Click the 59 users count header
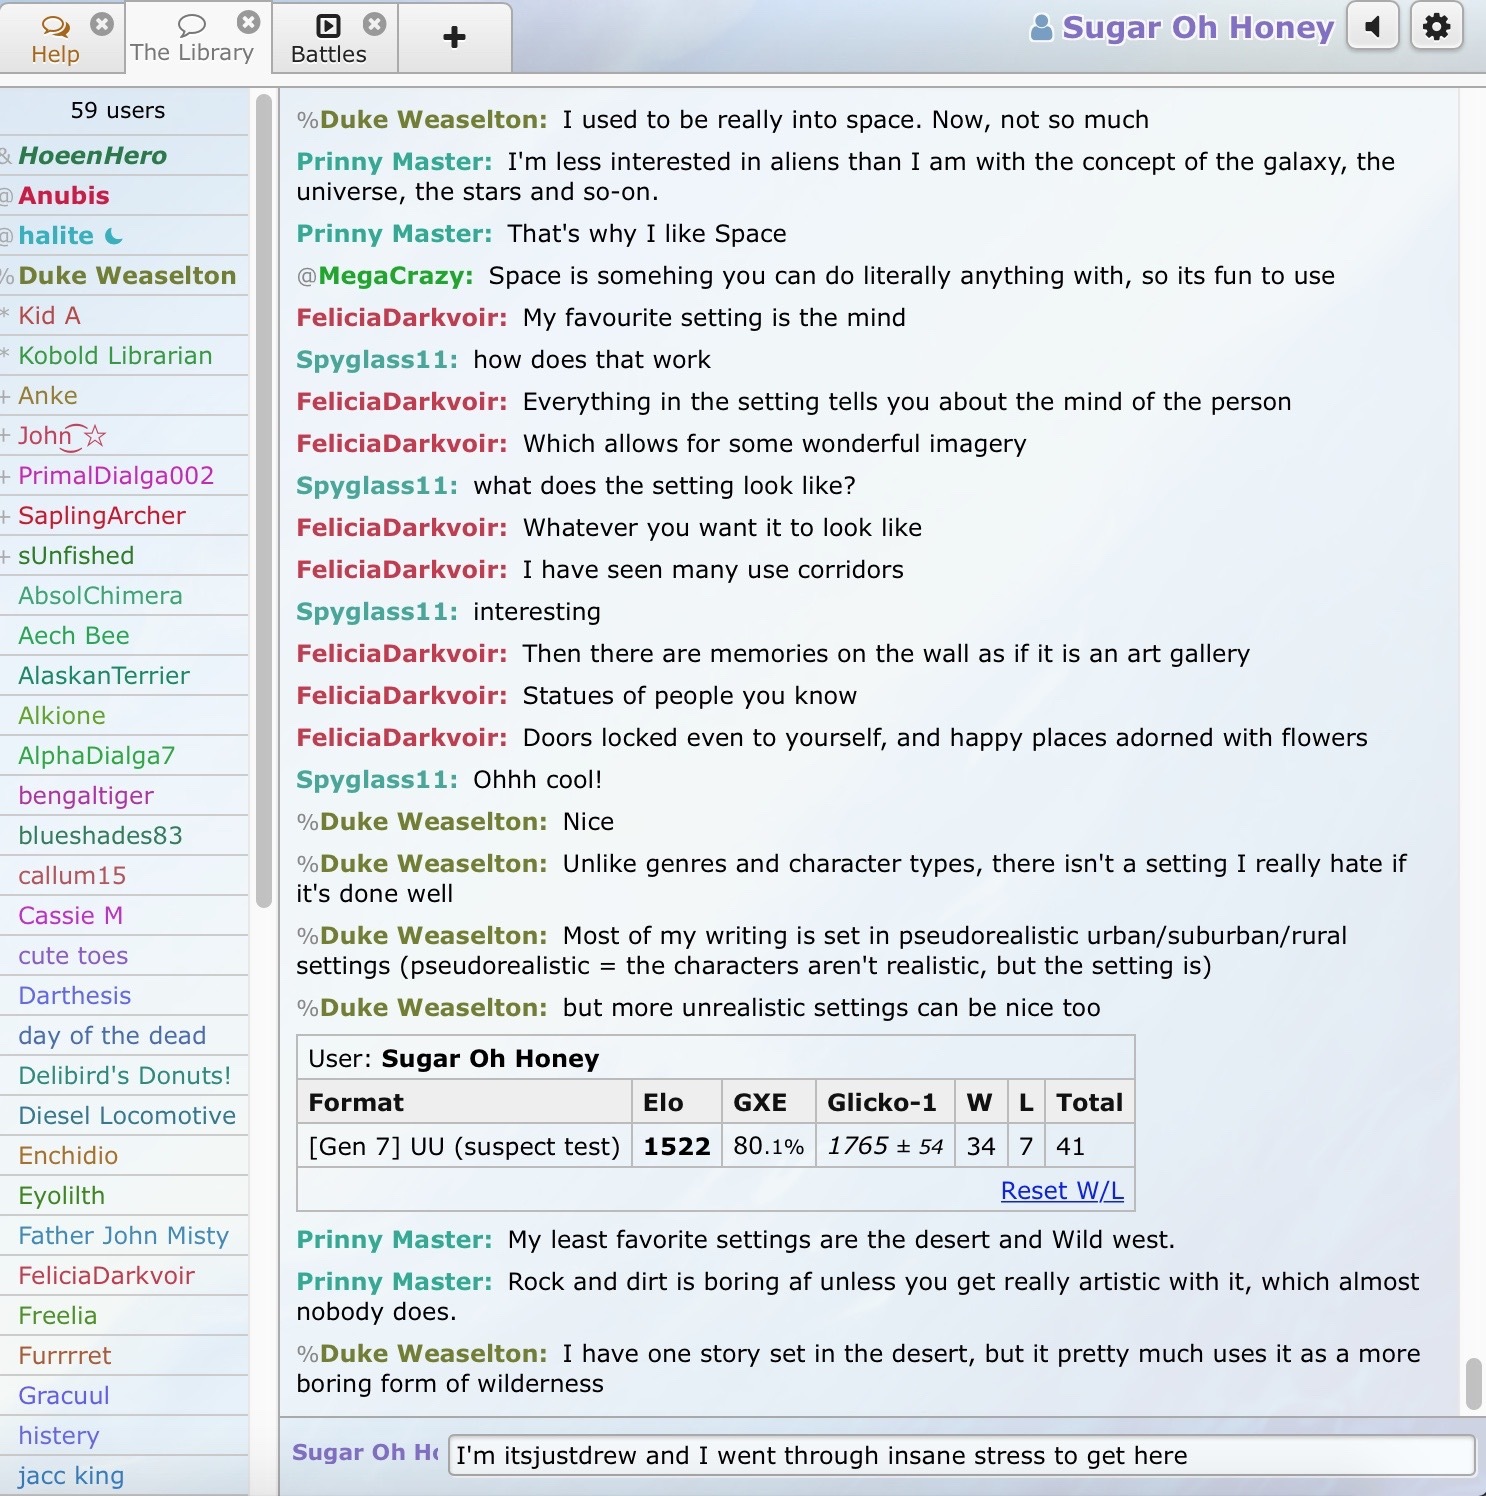 [x=118, y=110]
